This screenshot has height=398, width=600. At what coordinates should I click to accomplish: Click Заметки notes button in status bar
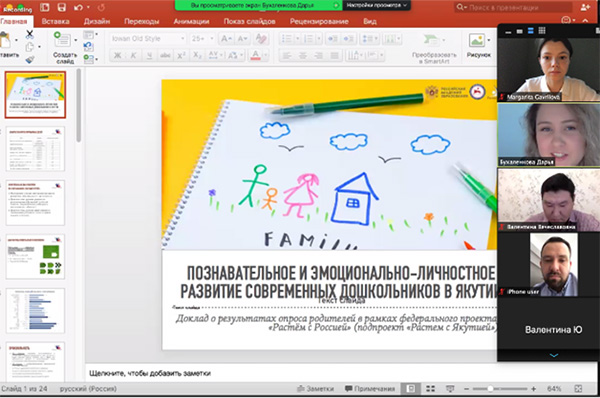coord(316,389)
